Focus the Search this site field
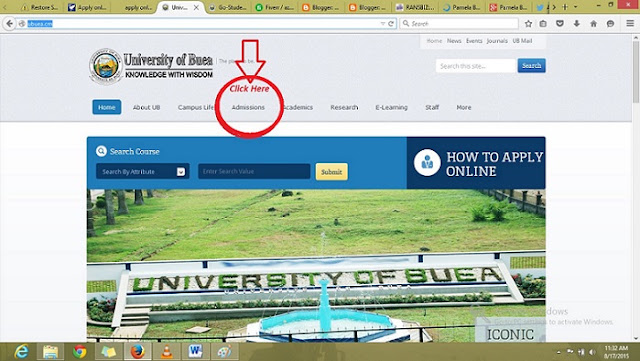Screen dimensions: 640x361 476,66
